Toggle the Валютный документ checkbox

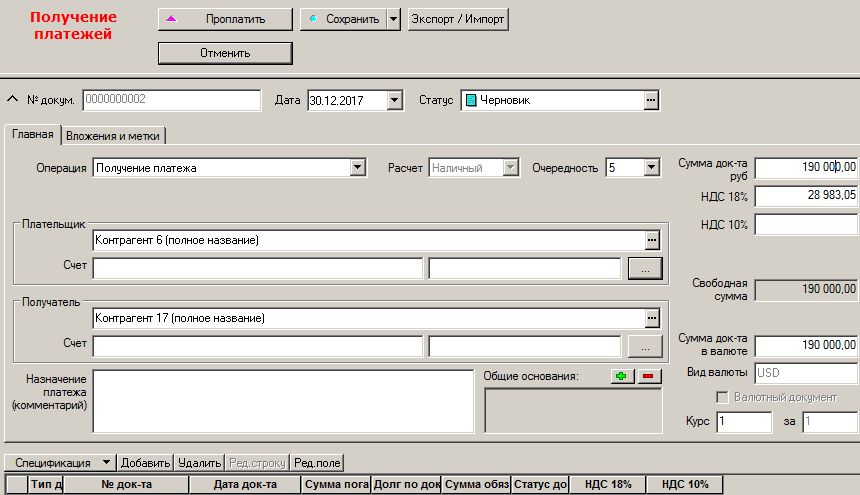click(x=722, y=397)
